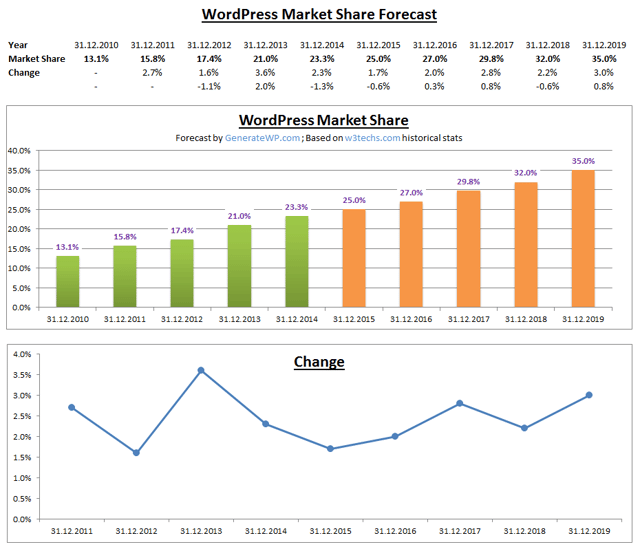Click the WordPress Market Share chart title
The image size is (640, 549).
coord(324,120)
